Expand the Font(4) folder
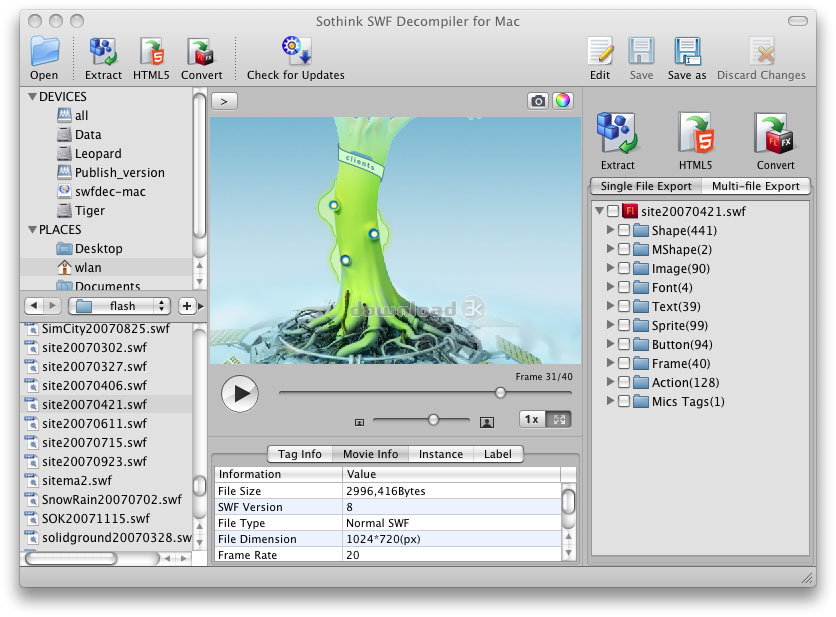The height and width of the screenshot is (617, 836). tap(610, 287)
